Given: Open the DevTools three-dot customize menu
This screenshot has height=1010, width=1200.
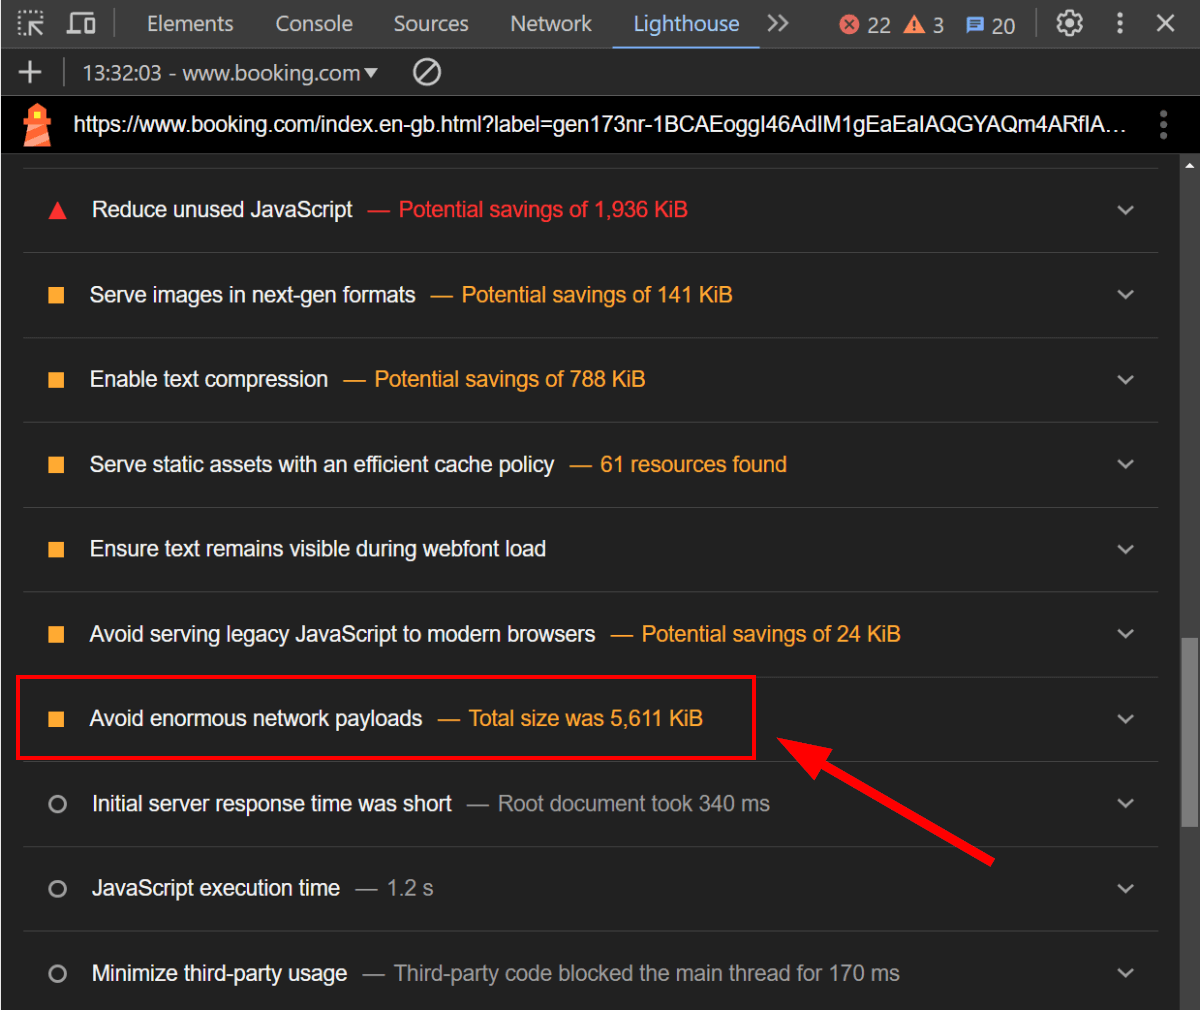Looking at the screenshot, I should pos(1119,23).
